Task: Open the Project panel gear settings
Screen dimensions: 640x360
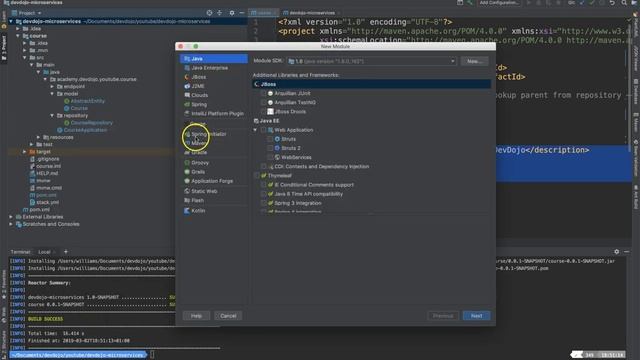Action: point(232,13)
